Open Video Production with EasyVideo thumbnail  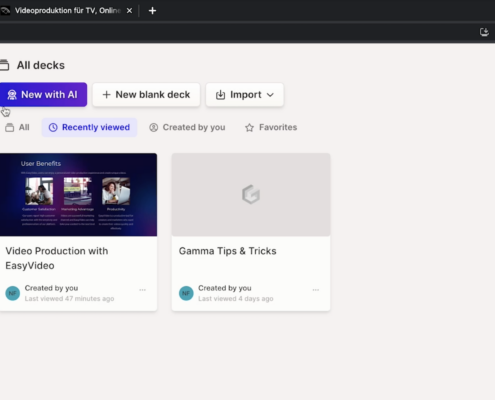78,195
